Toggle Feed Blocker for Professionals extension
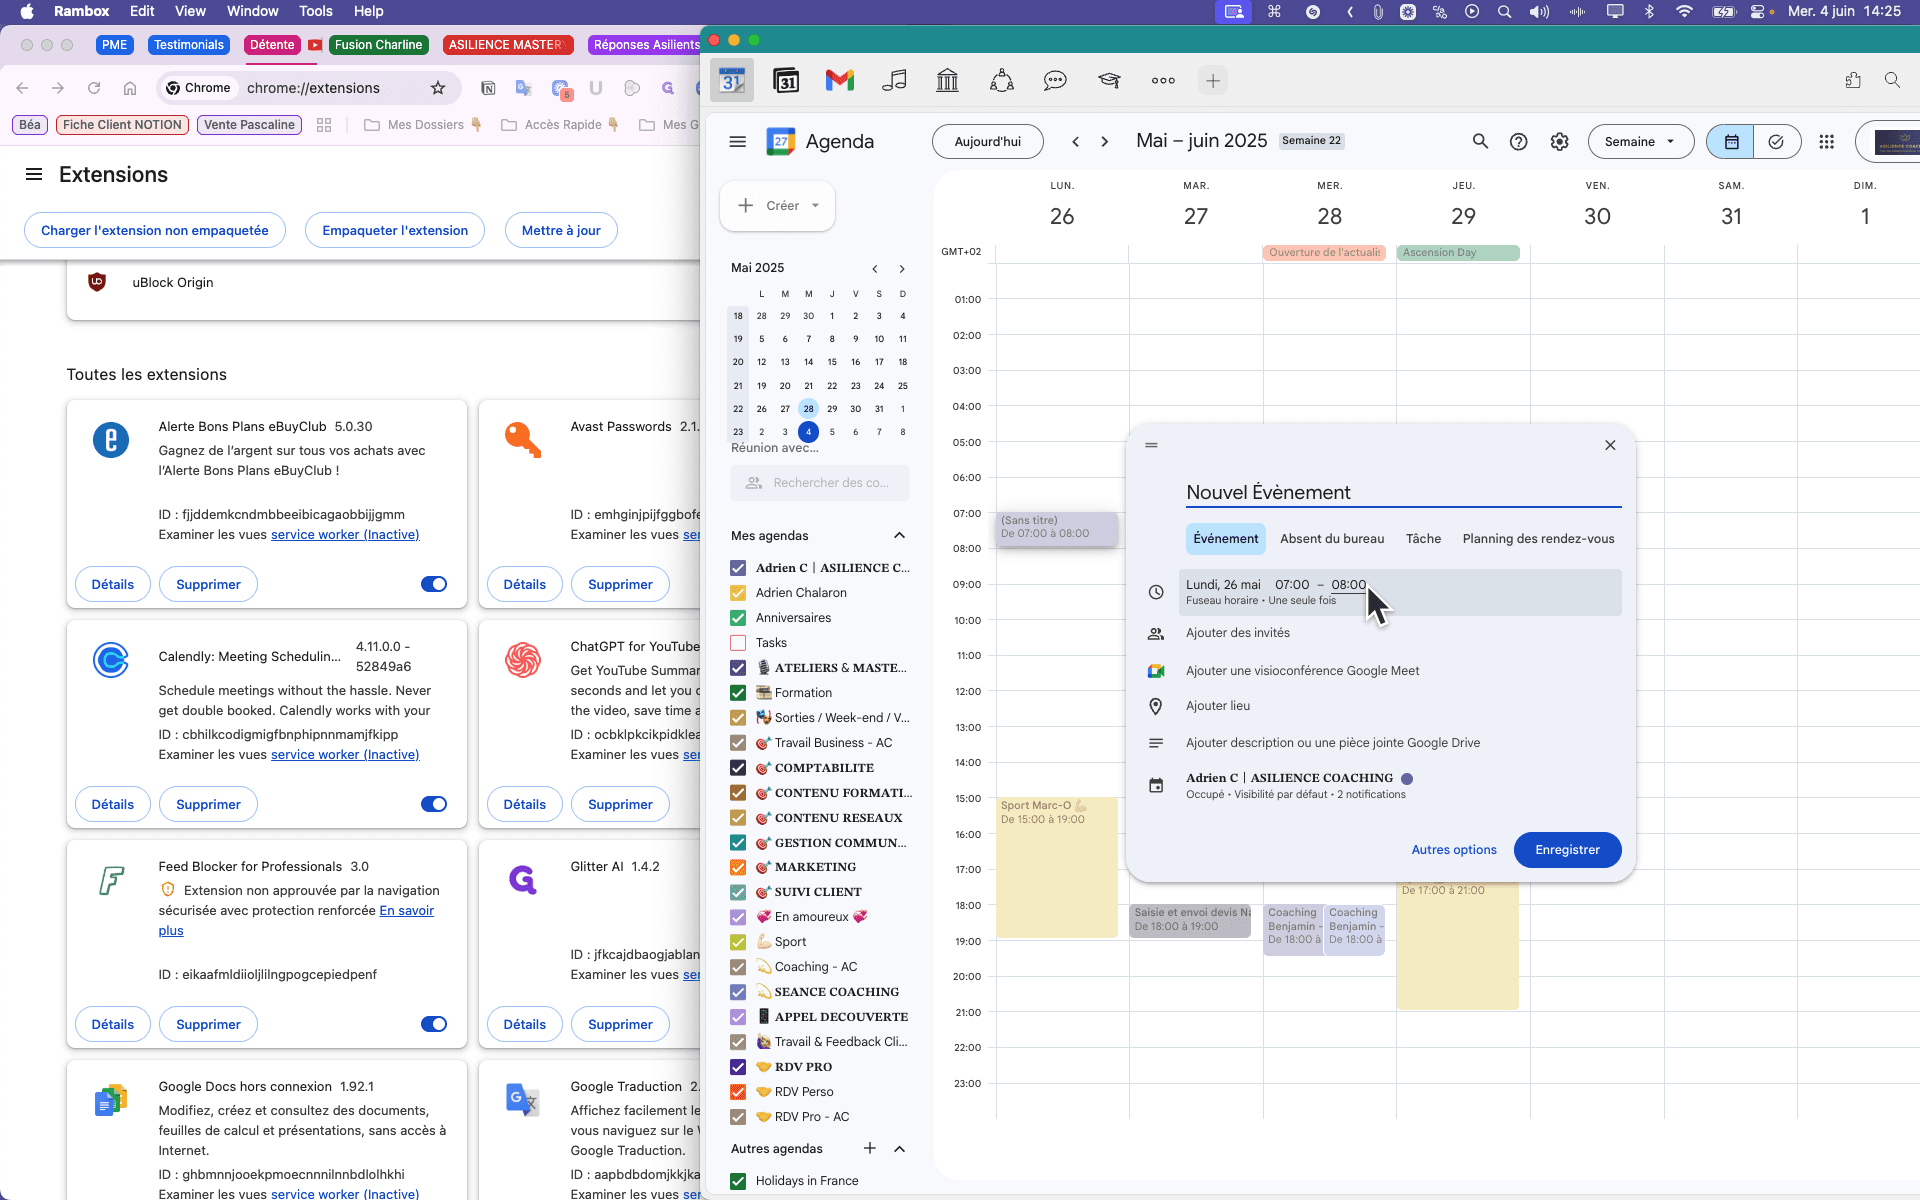Image resolution: width=1920 pixels, height=1200 pixels. tap(434, 1024)
